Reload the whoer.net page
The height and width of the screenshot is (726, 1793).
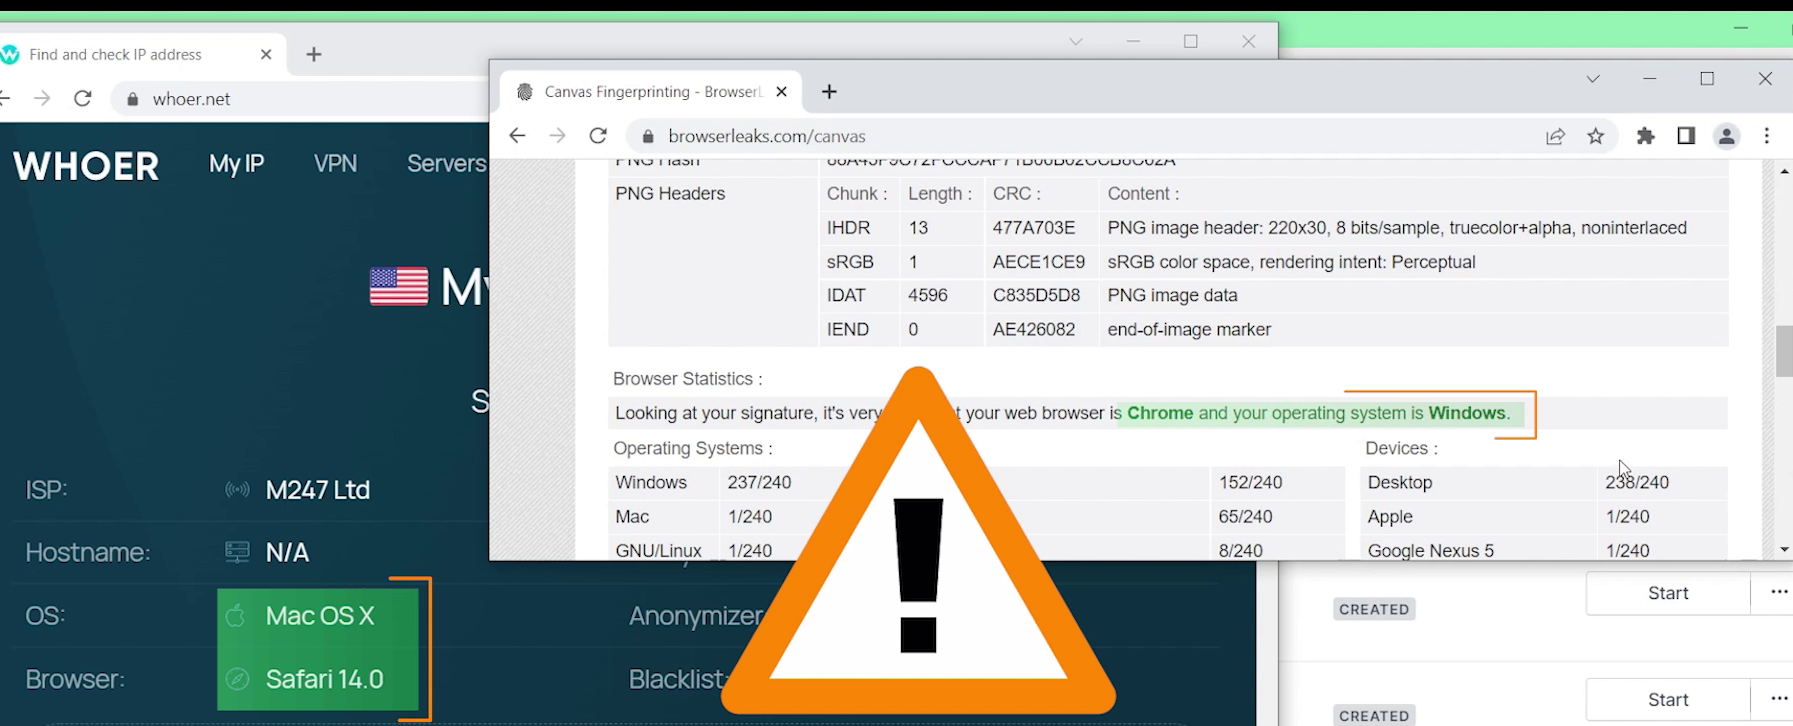[83, 98]
